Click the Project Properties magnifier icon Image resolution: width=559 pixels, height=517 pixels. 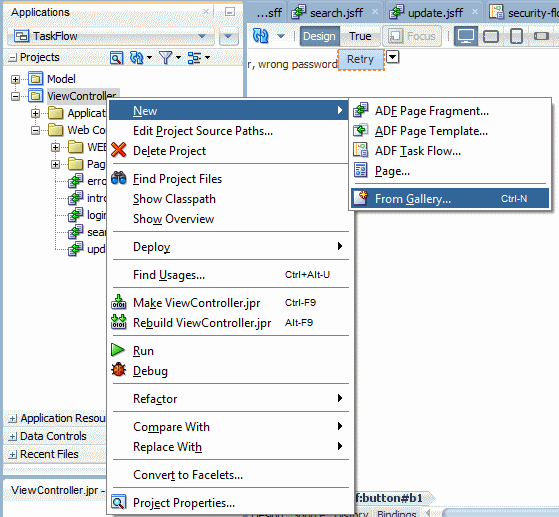click(x=119, y=502)
